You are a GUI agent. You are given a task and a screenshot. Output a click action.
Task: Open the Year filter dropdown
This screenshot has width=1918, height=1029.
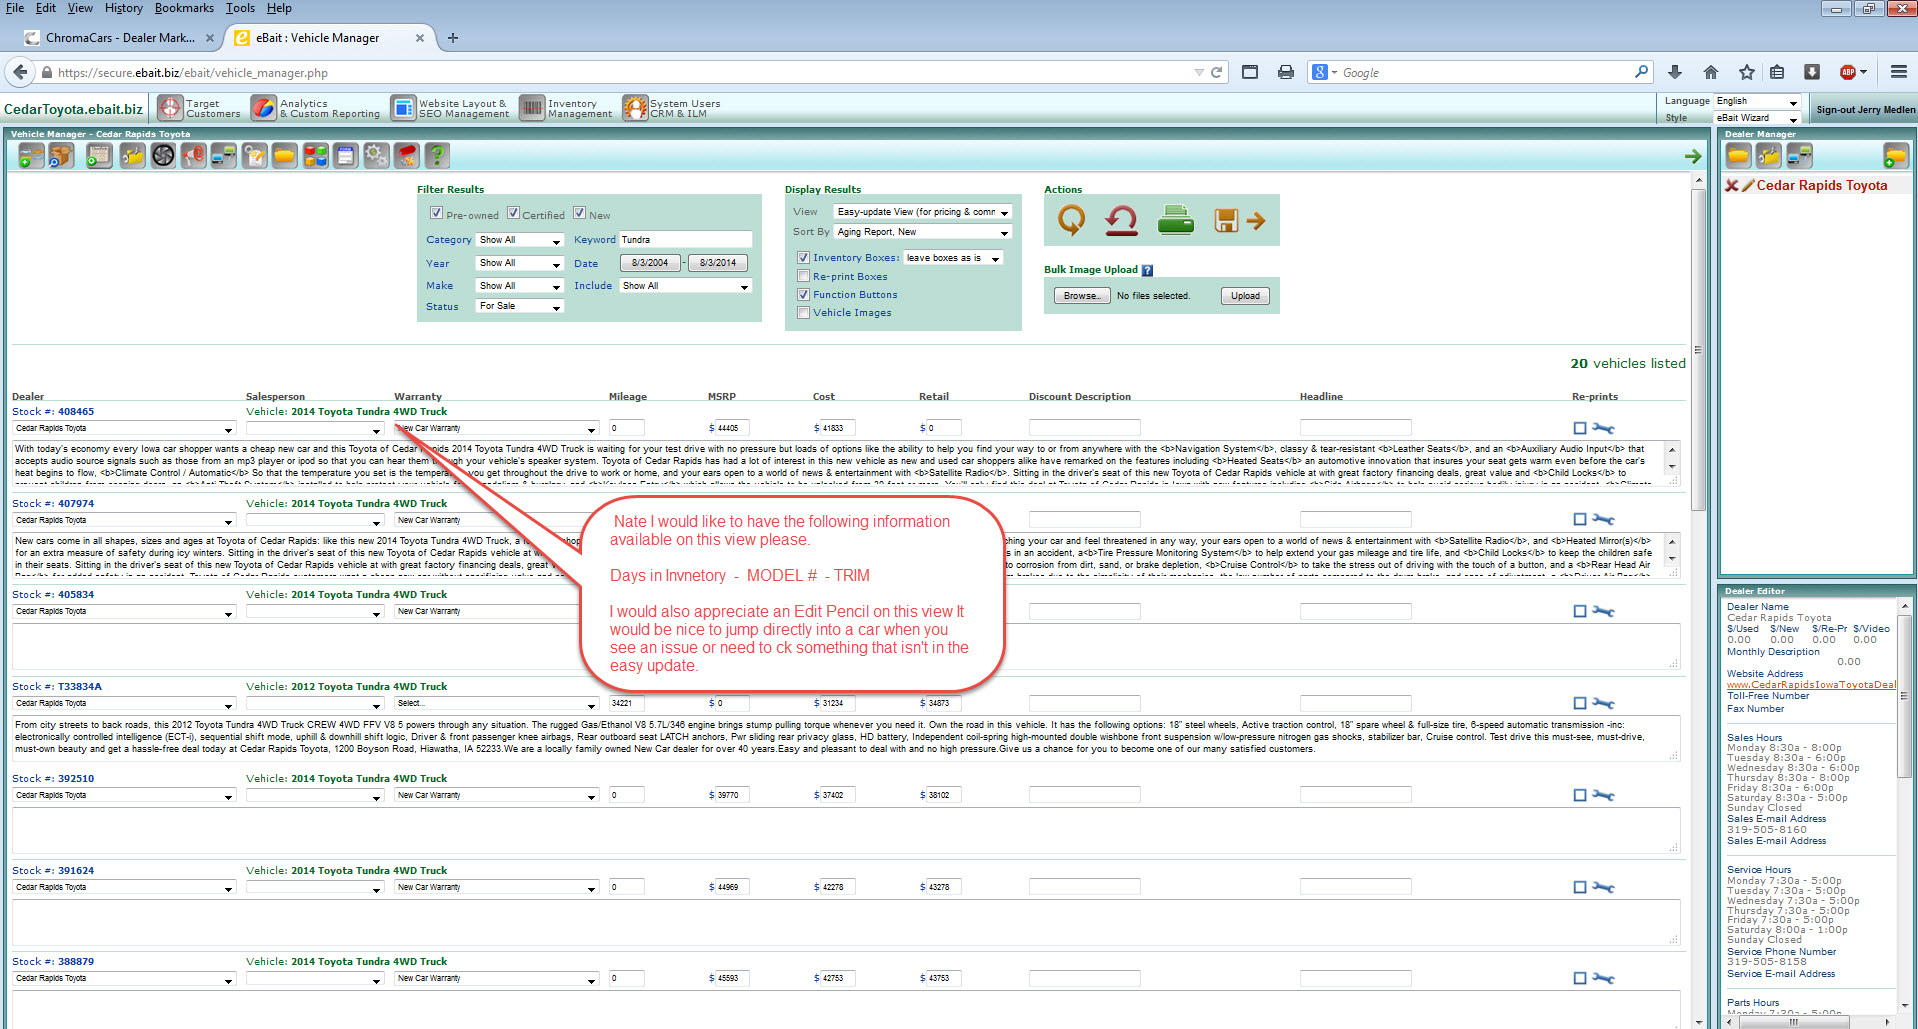pos(520,263)
